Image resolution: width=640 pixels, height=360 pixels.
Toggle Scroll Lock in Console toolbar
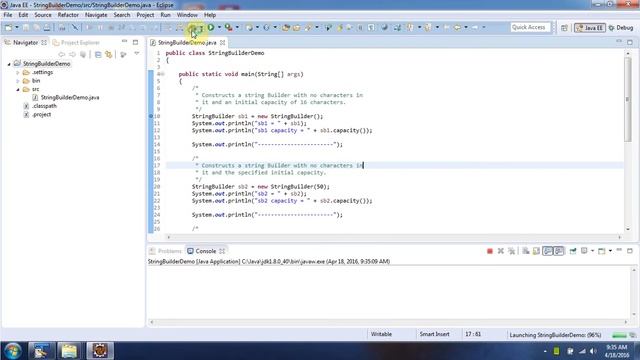pos(536,251)
